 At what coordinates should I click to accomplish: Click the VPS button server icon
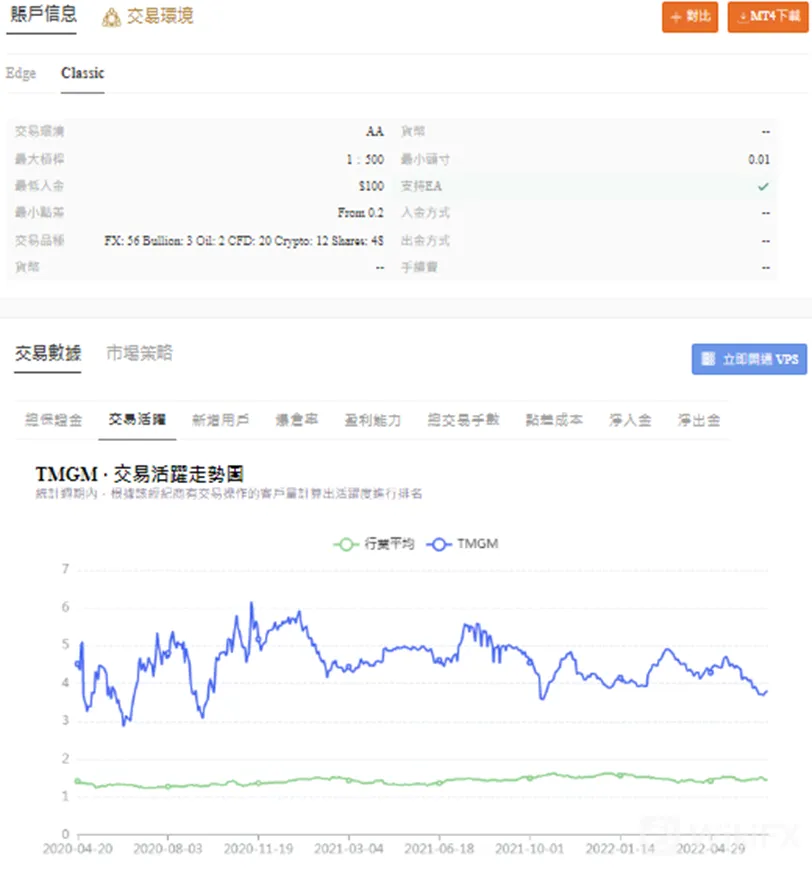pyautogui.click(x=708, y=359)
